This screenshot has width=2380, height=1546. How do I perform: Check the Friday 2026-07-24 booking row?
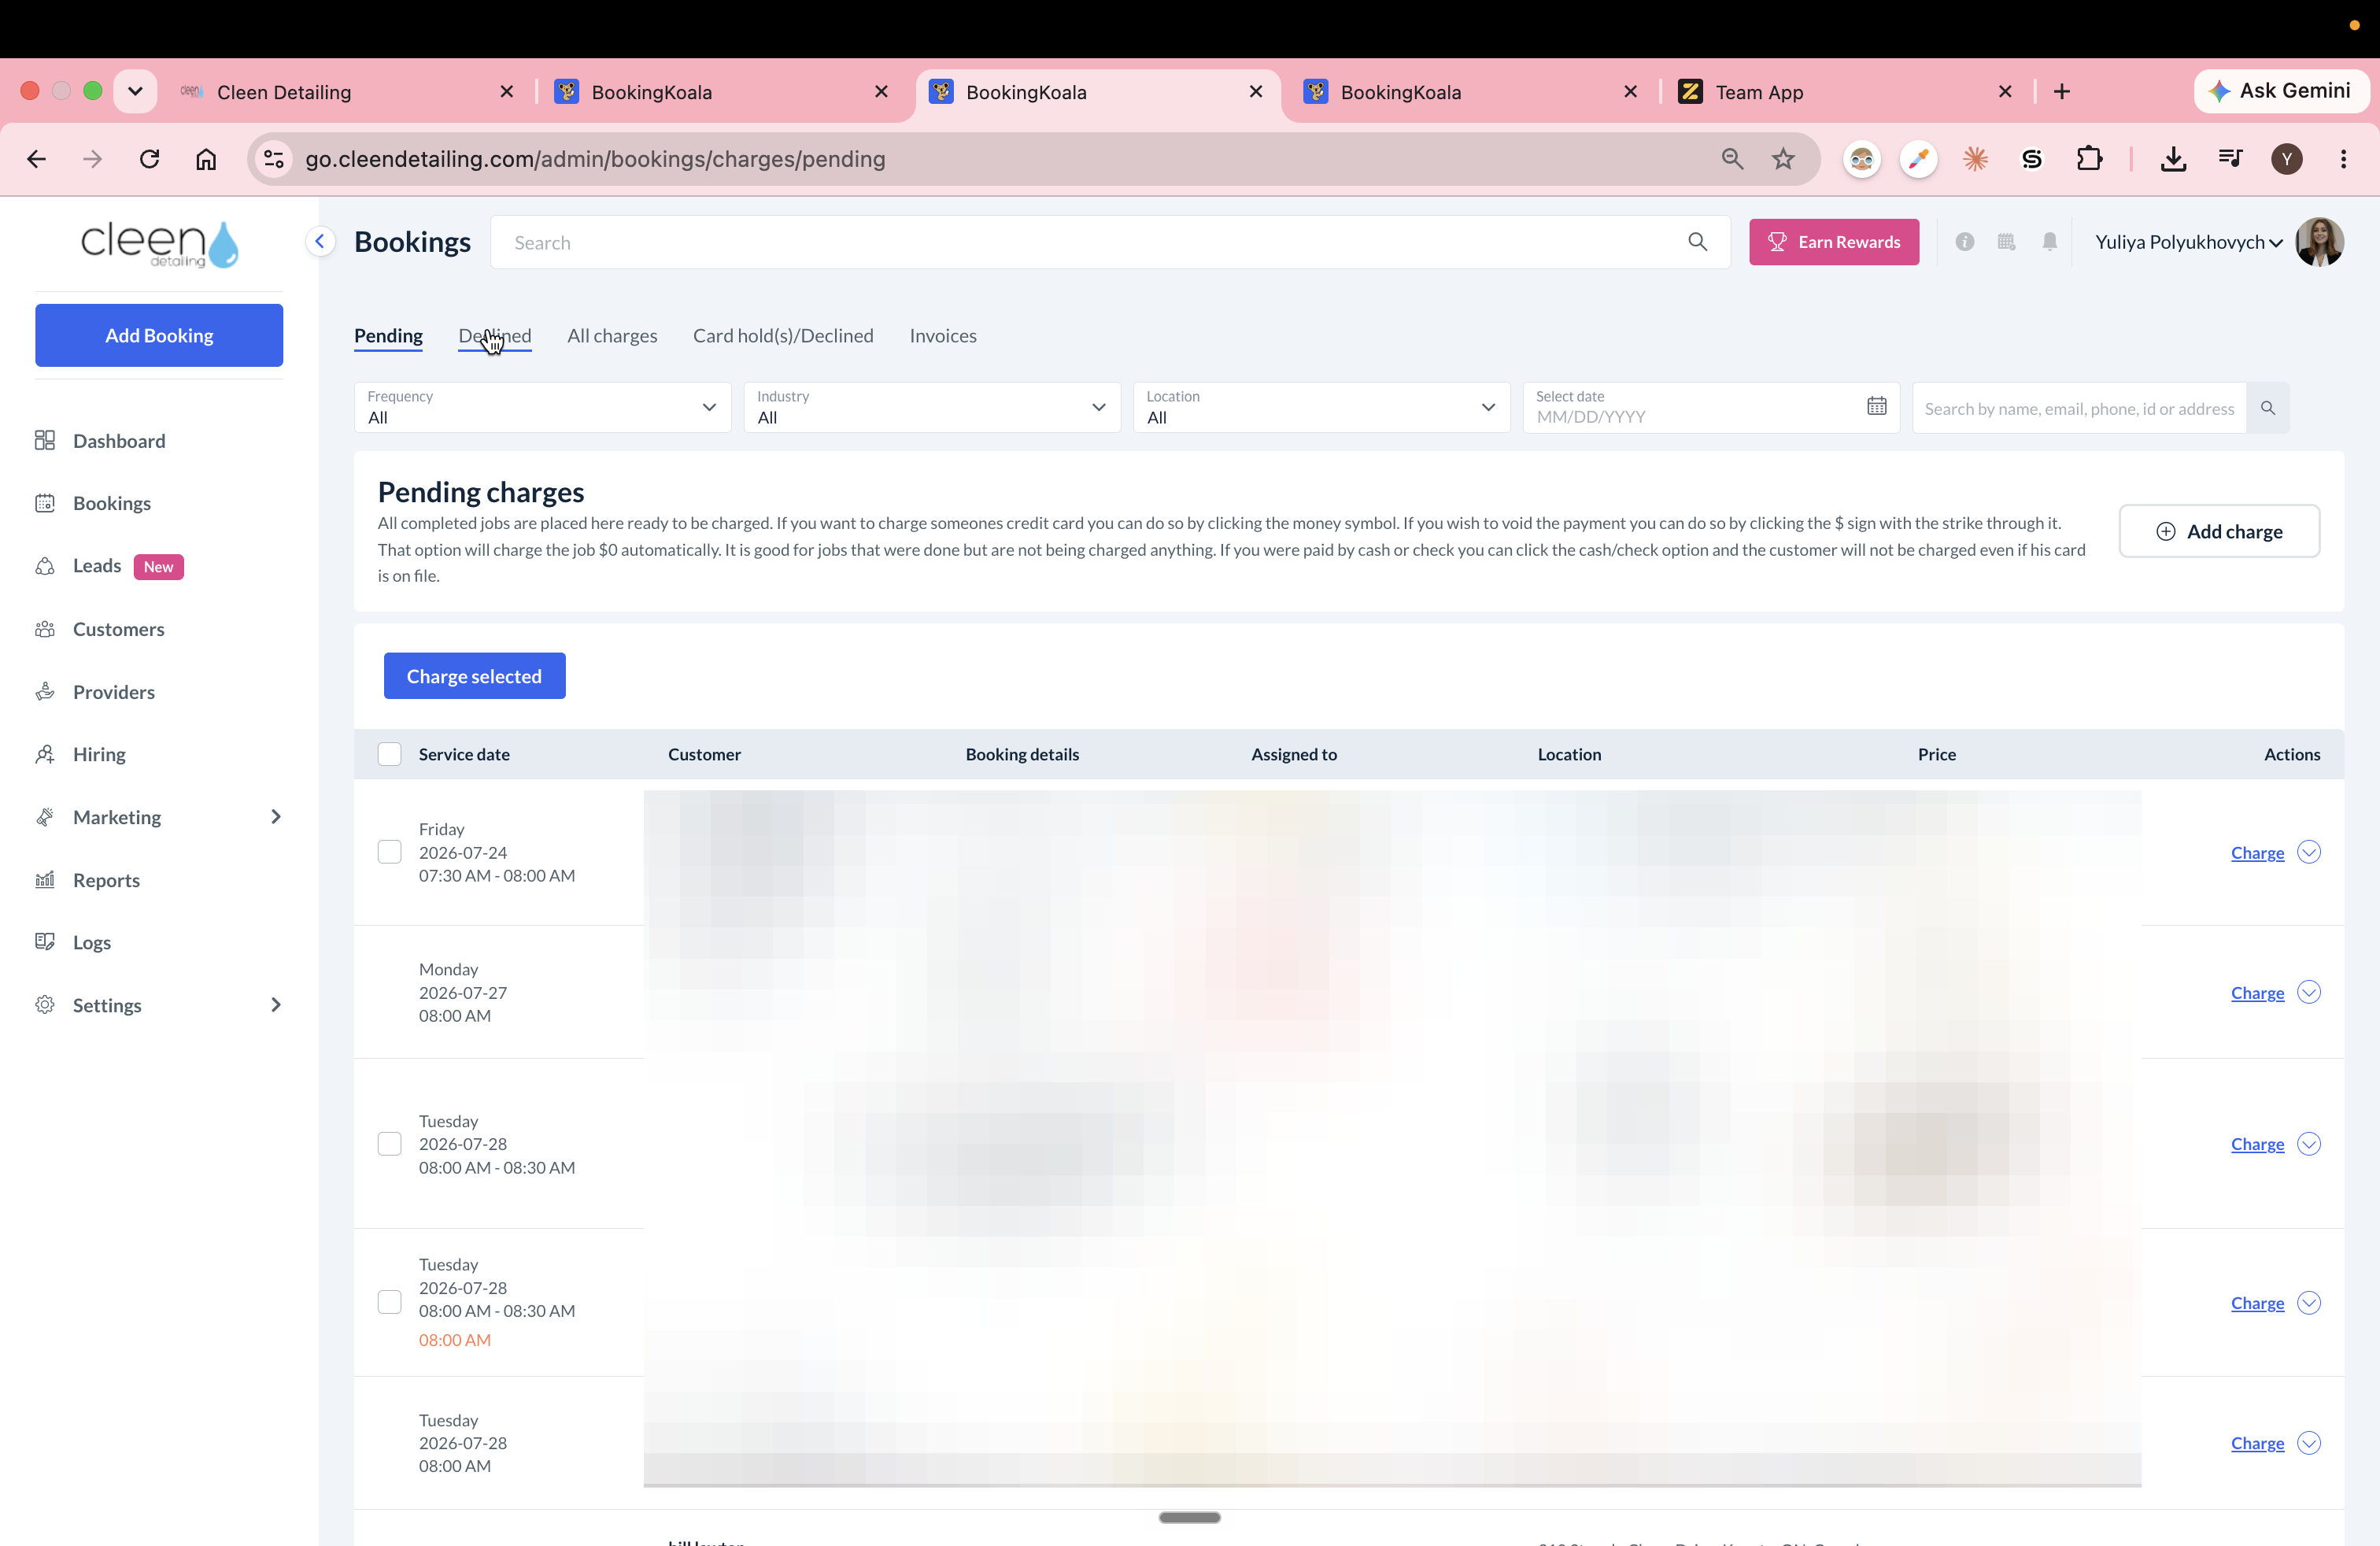[x=389, y=852]
